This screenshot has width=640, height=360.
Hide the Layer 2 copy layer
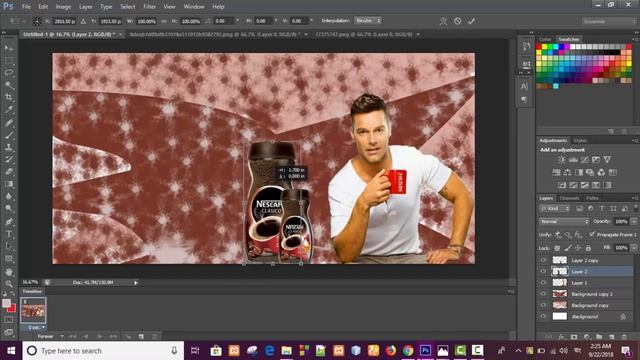click(543, 260)
